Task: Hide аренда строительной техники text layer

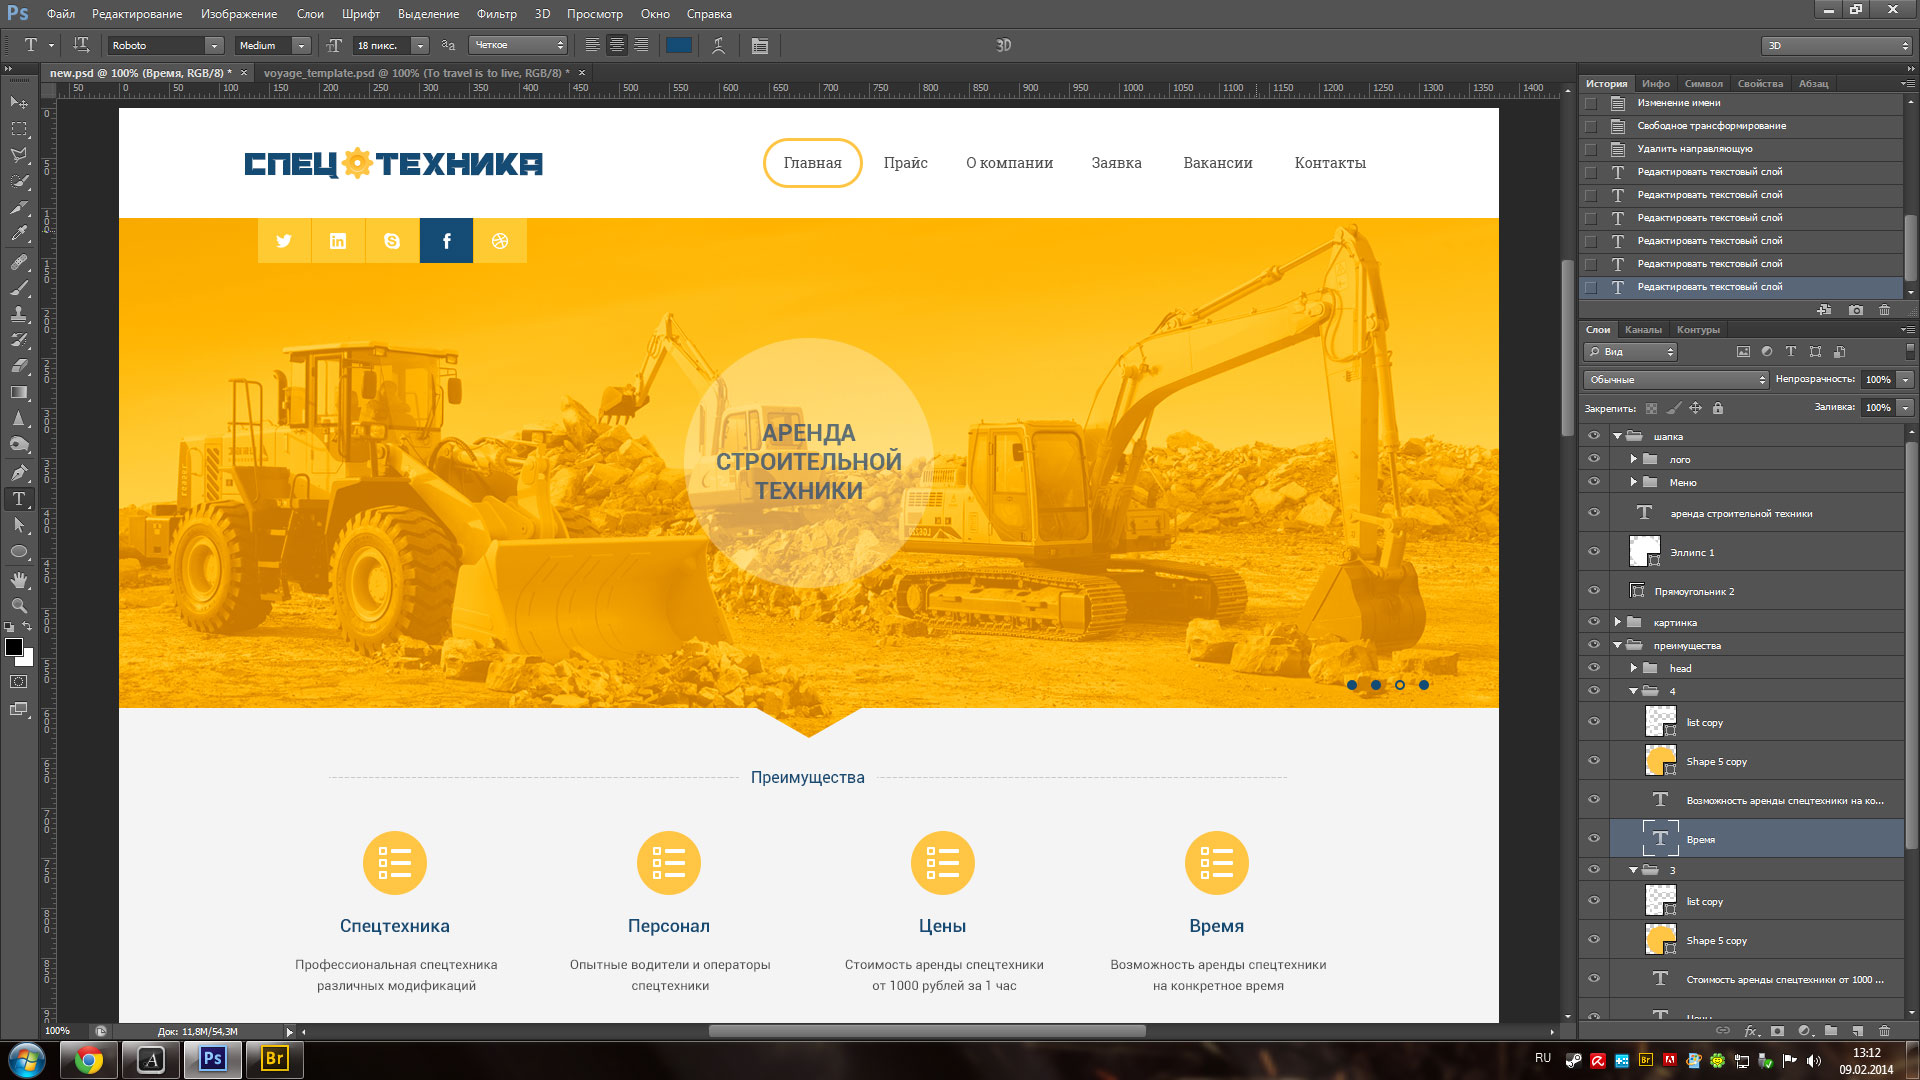Action: tap(1594, 513)
